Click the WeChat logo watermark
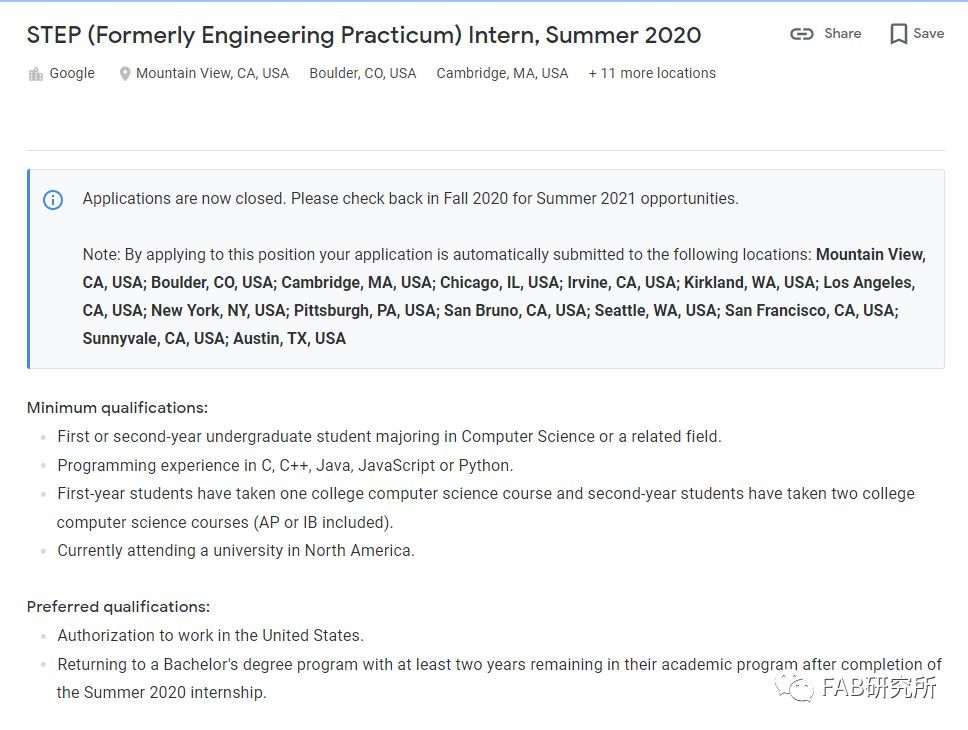 coord(795,687)
